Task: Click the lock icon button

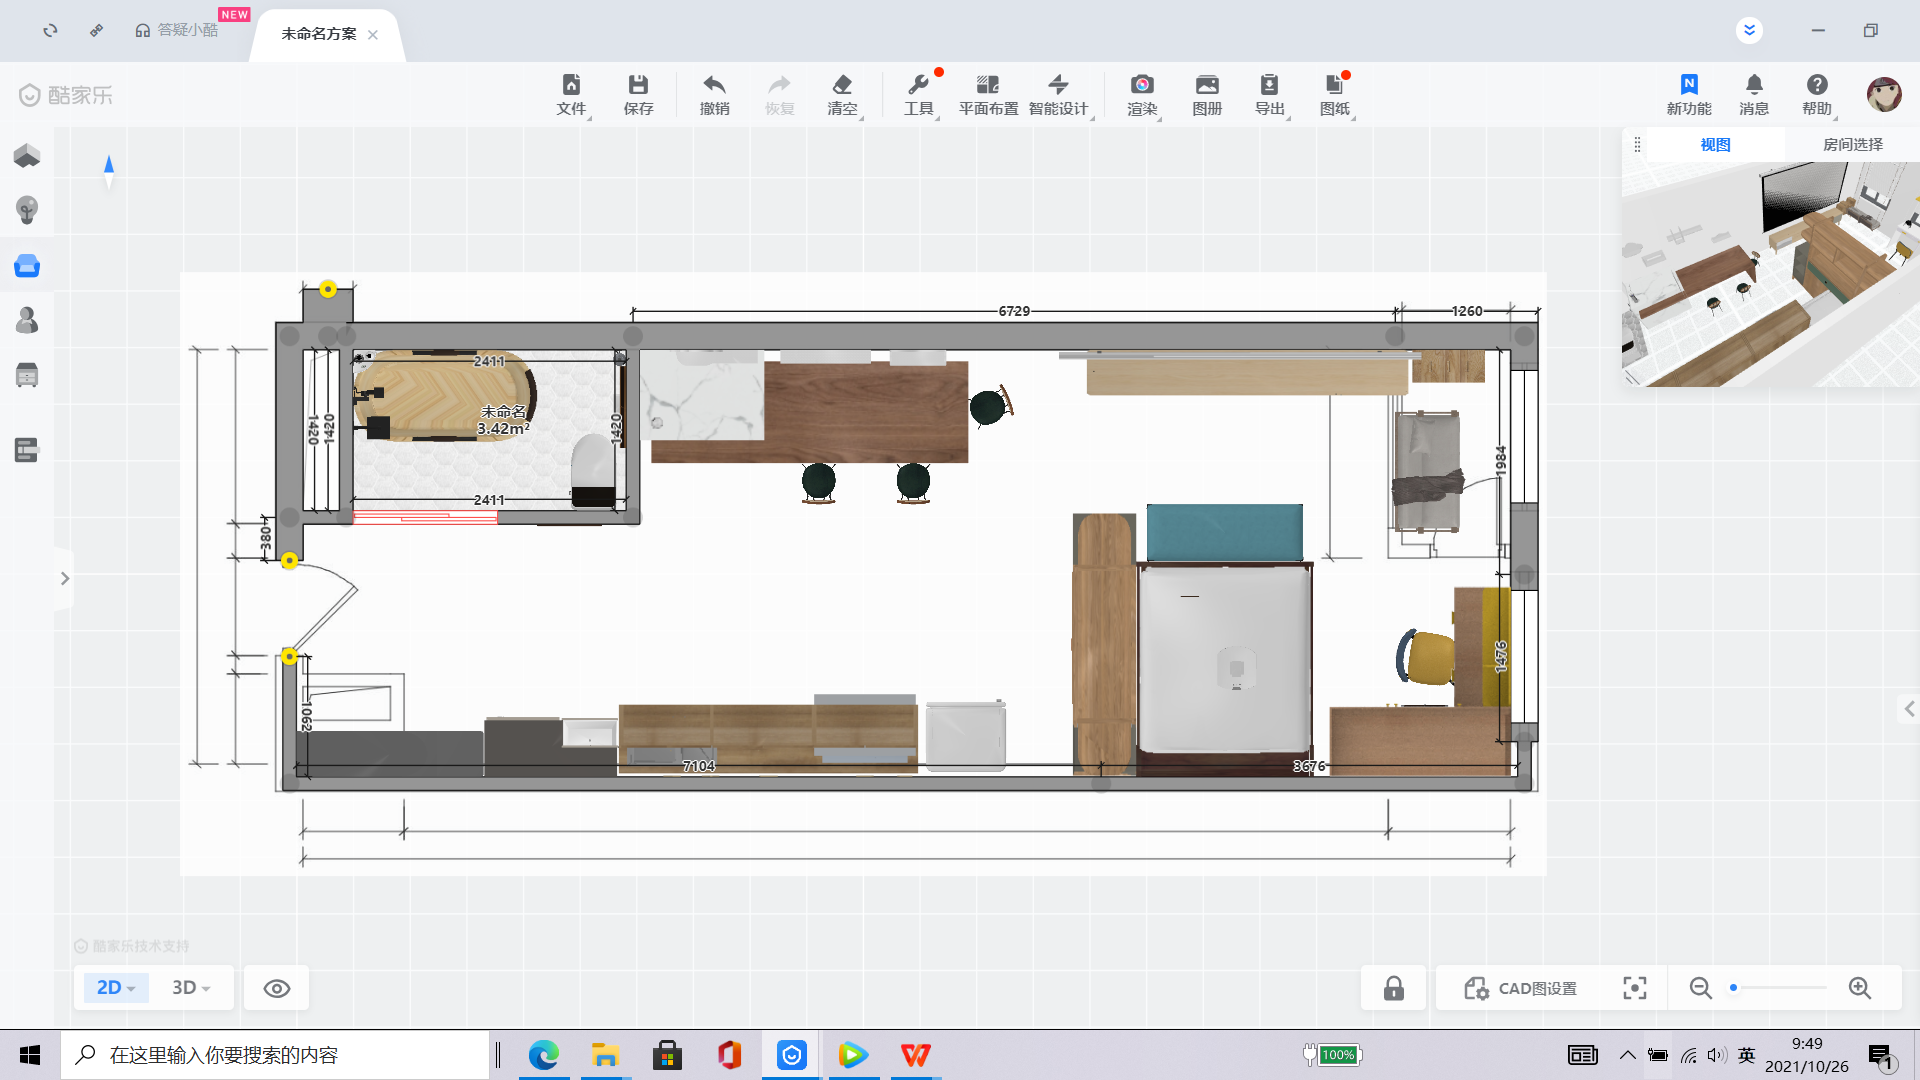Action: (x=1393, y=988)
